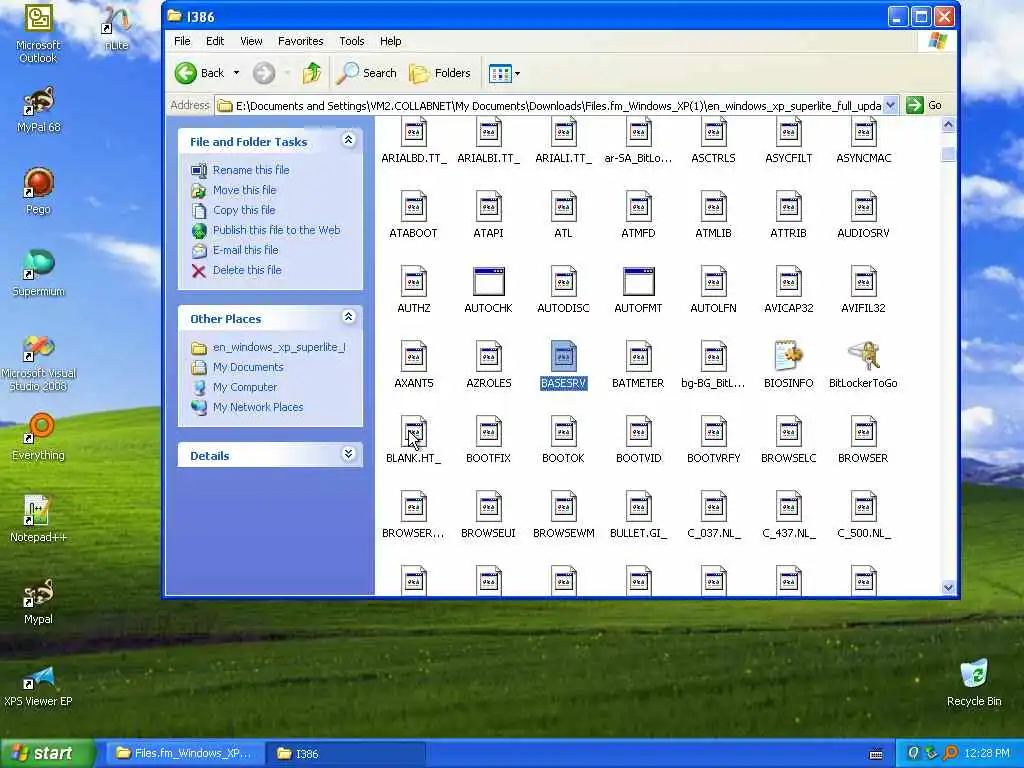1024x768 pixels.
Task: Open the Help menu
Action: (391, 41)
